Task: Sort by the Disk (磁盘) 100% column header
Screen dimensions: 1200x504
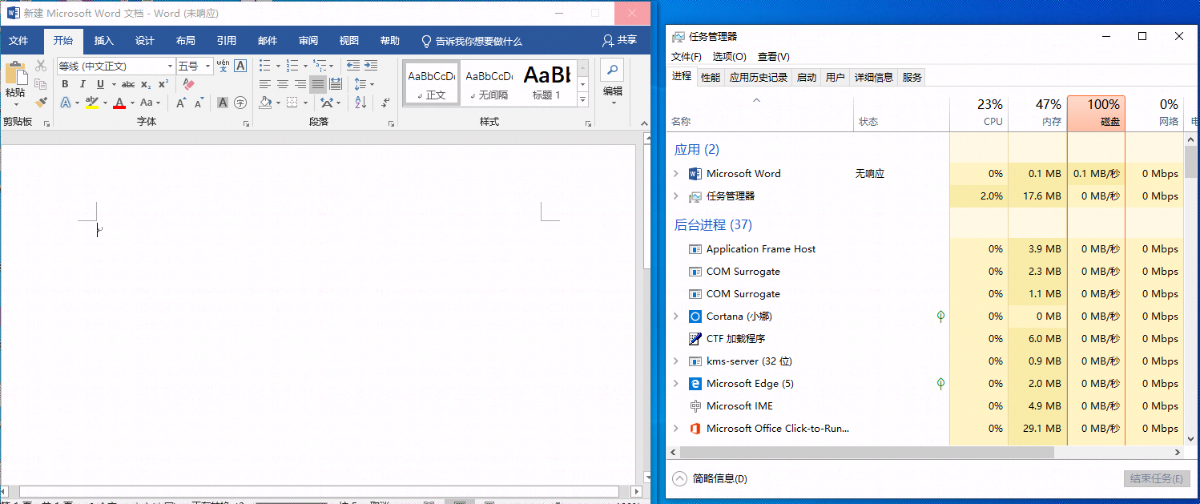Action: (x=1096, y=113)
